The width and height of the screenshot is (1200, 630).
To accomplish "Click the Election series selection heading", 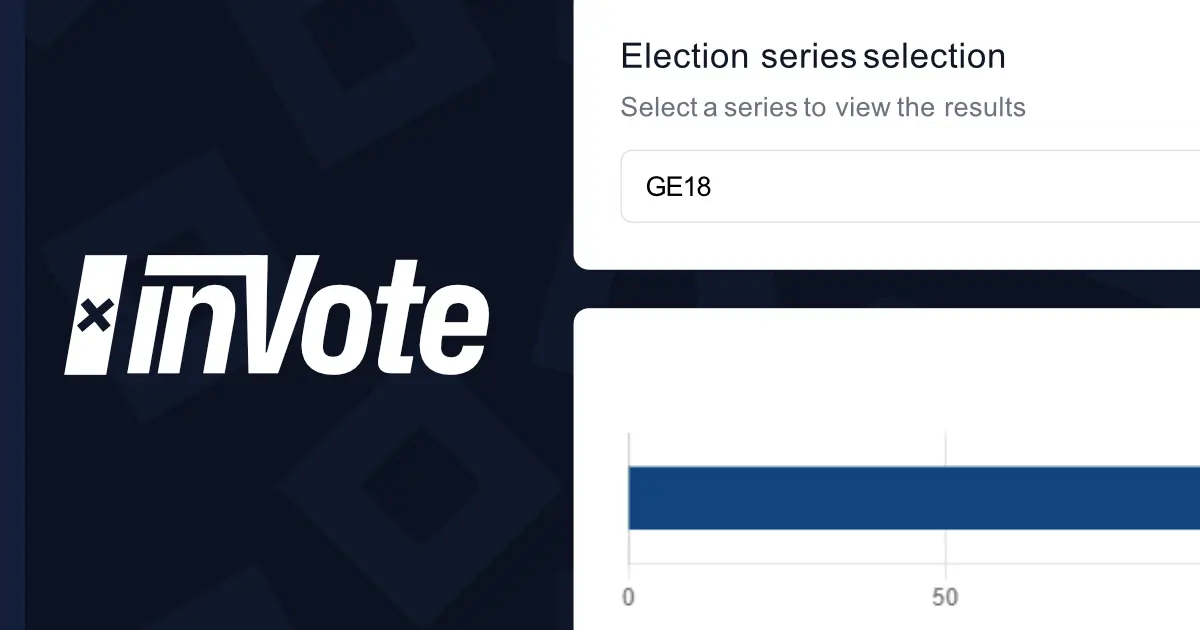I will click(x=812, y=56).
